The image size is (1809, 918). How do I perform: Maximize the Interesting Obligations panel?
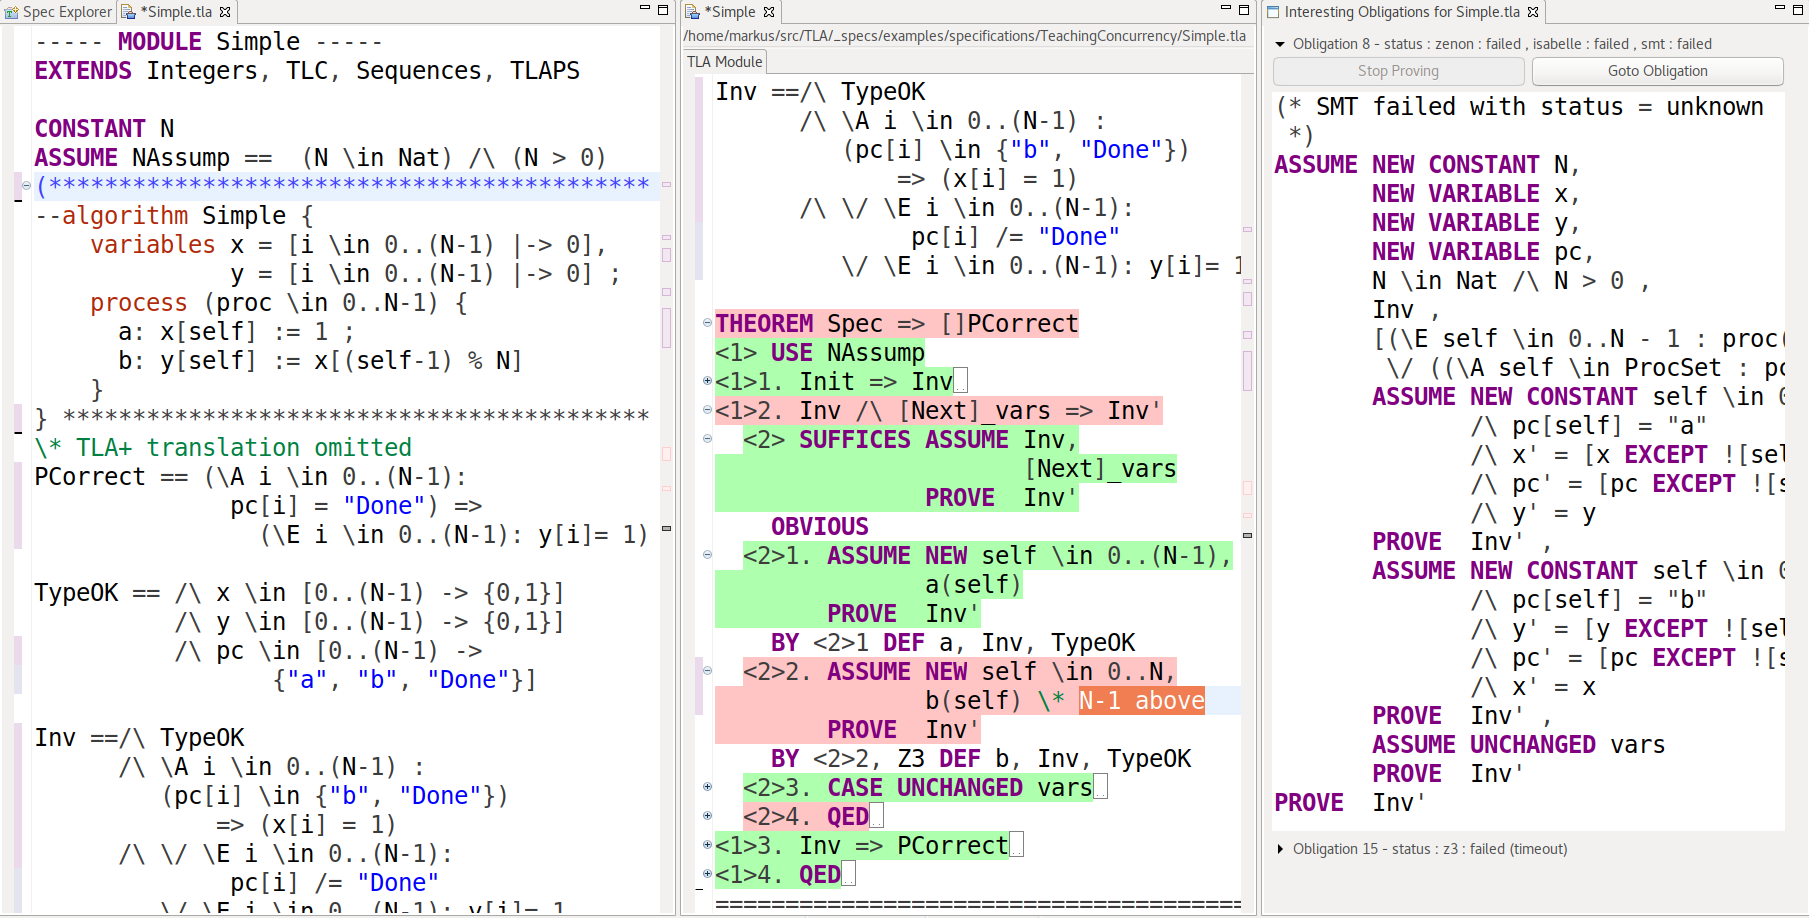coord(1798,9)
